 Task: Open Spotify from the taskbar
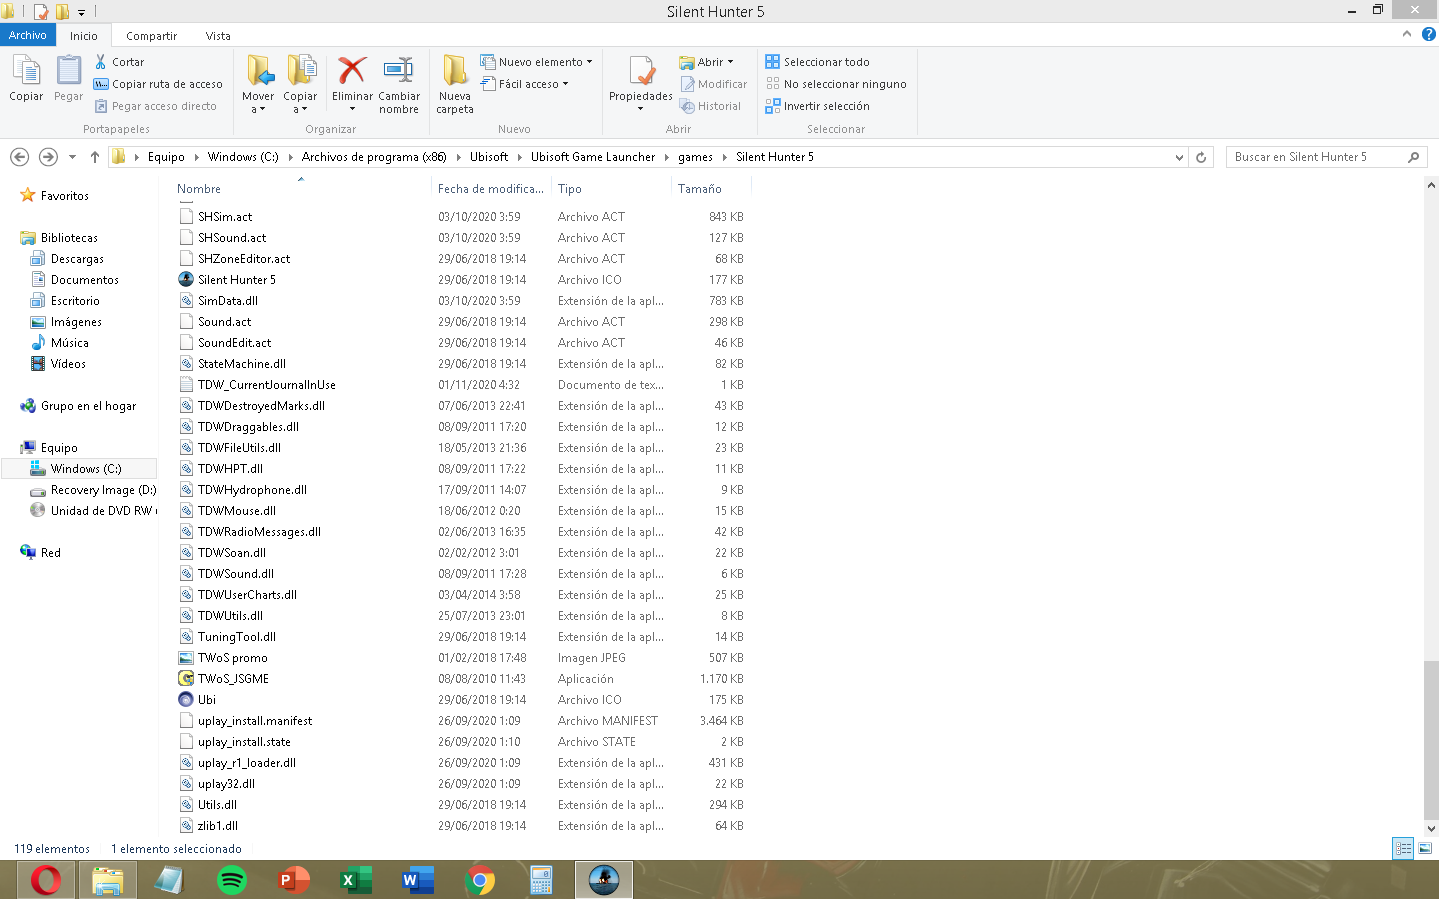(232, 880)
